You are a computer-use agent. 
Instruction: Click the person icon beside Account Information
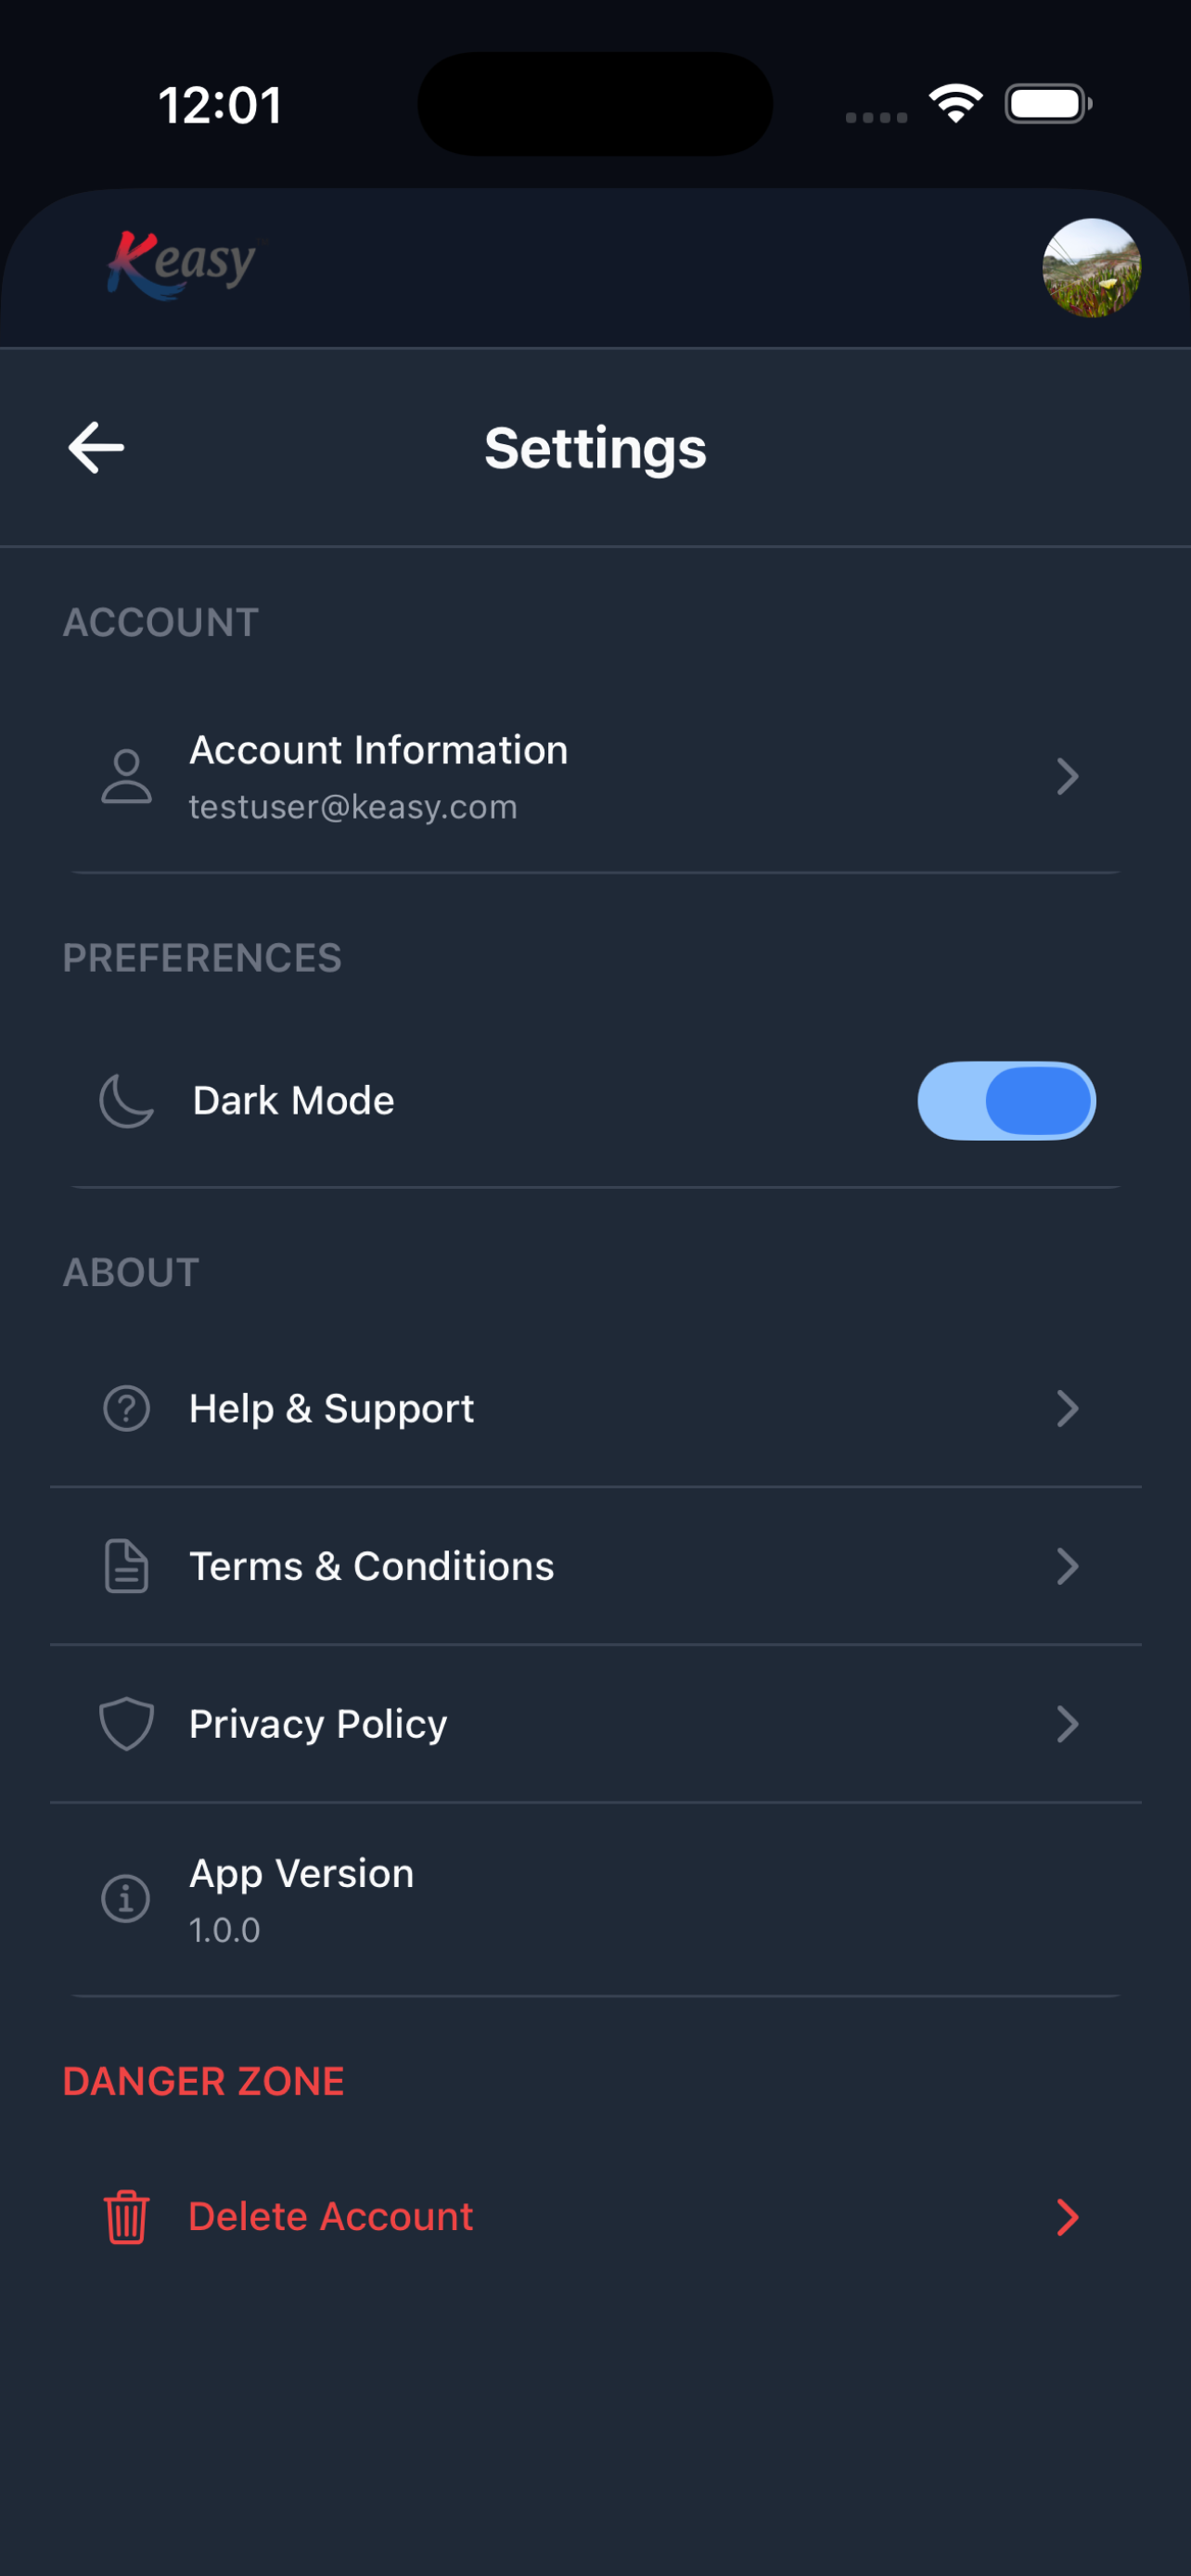[127, 776]
